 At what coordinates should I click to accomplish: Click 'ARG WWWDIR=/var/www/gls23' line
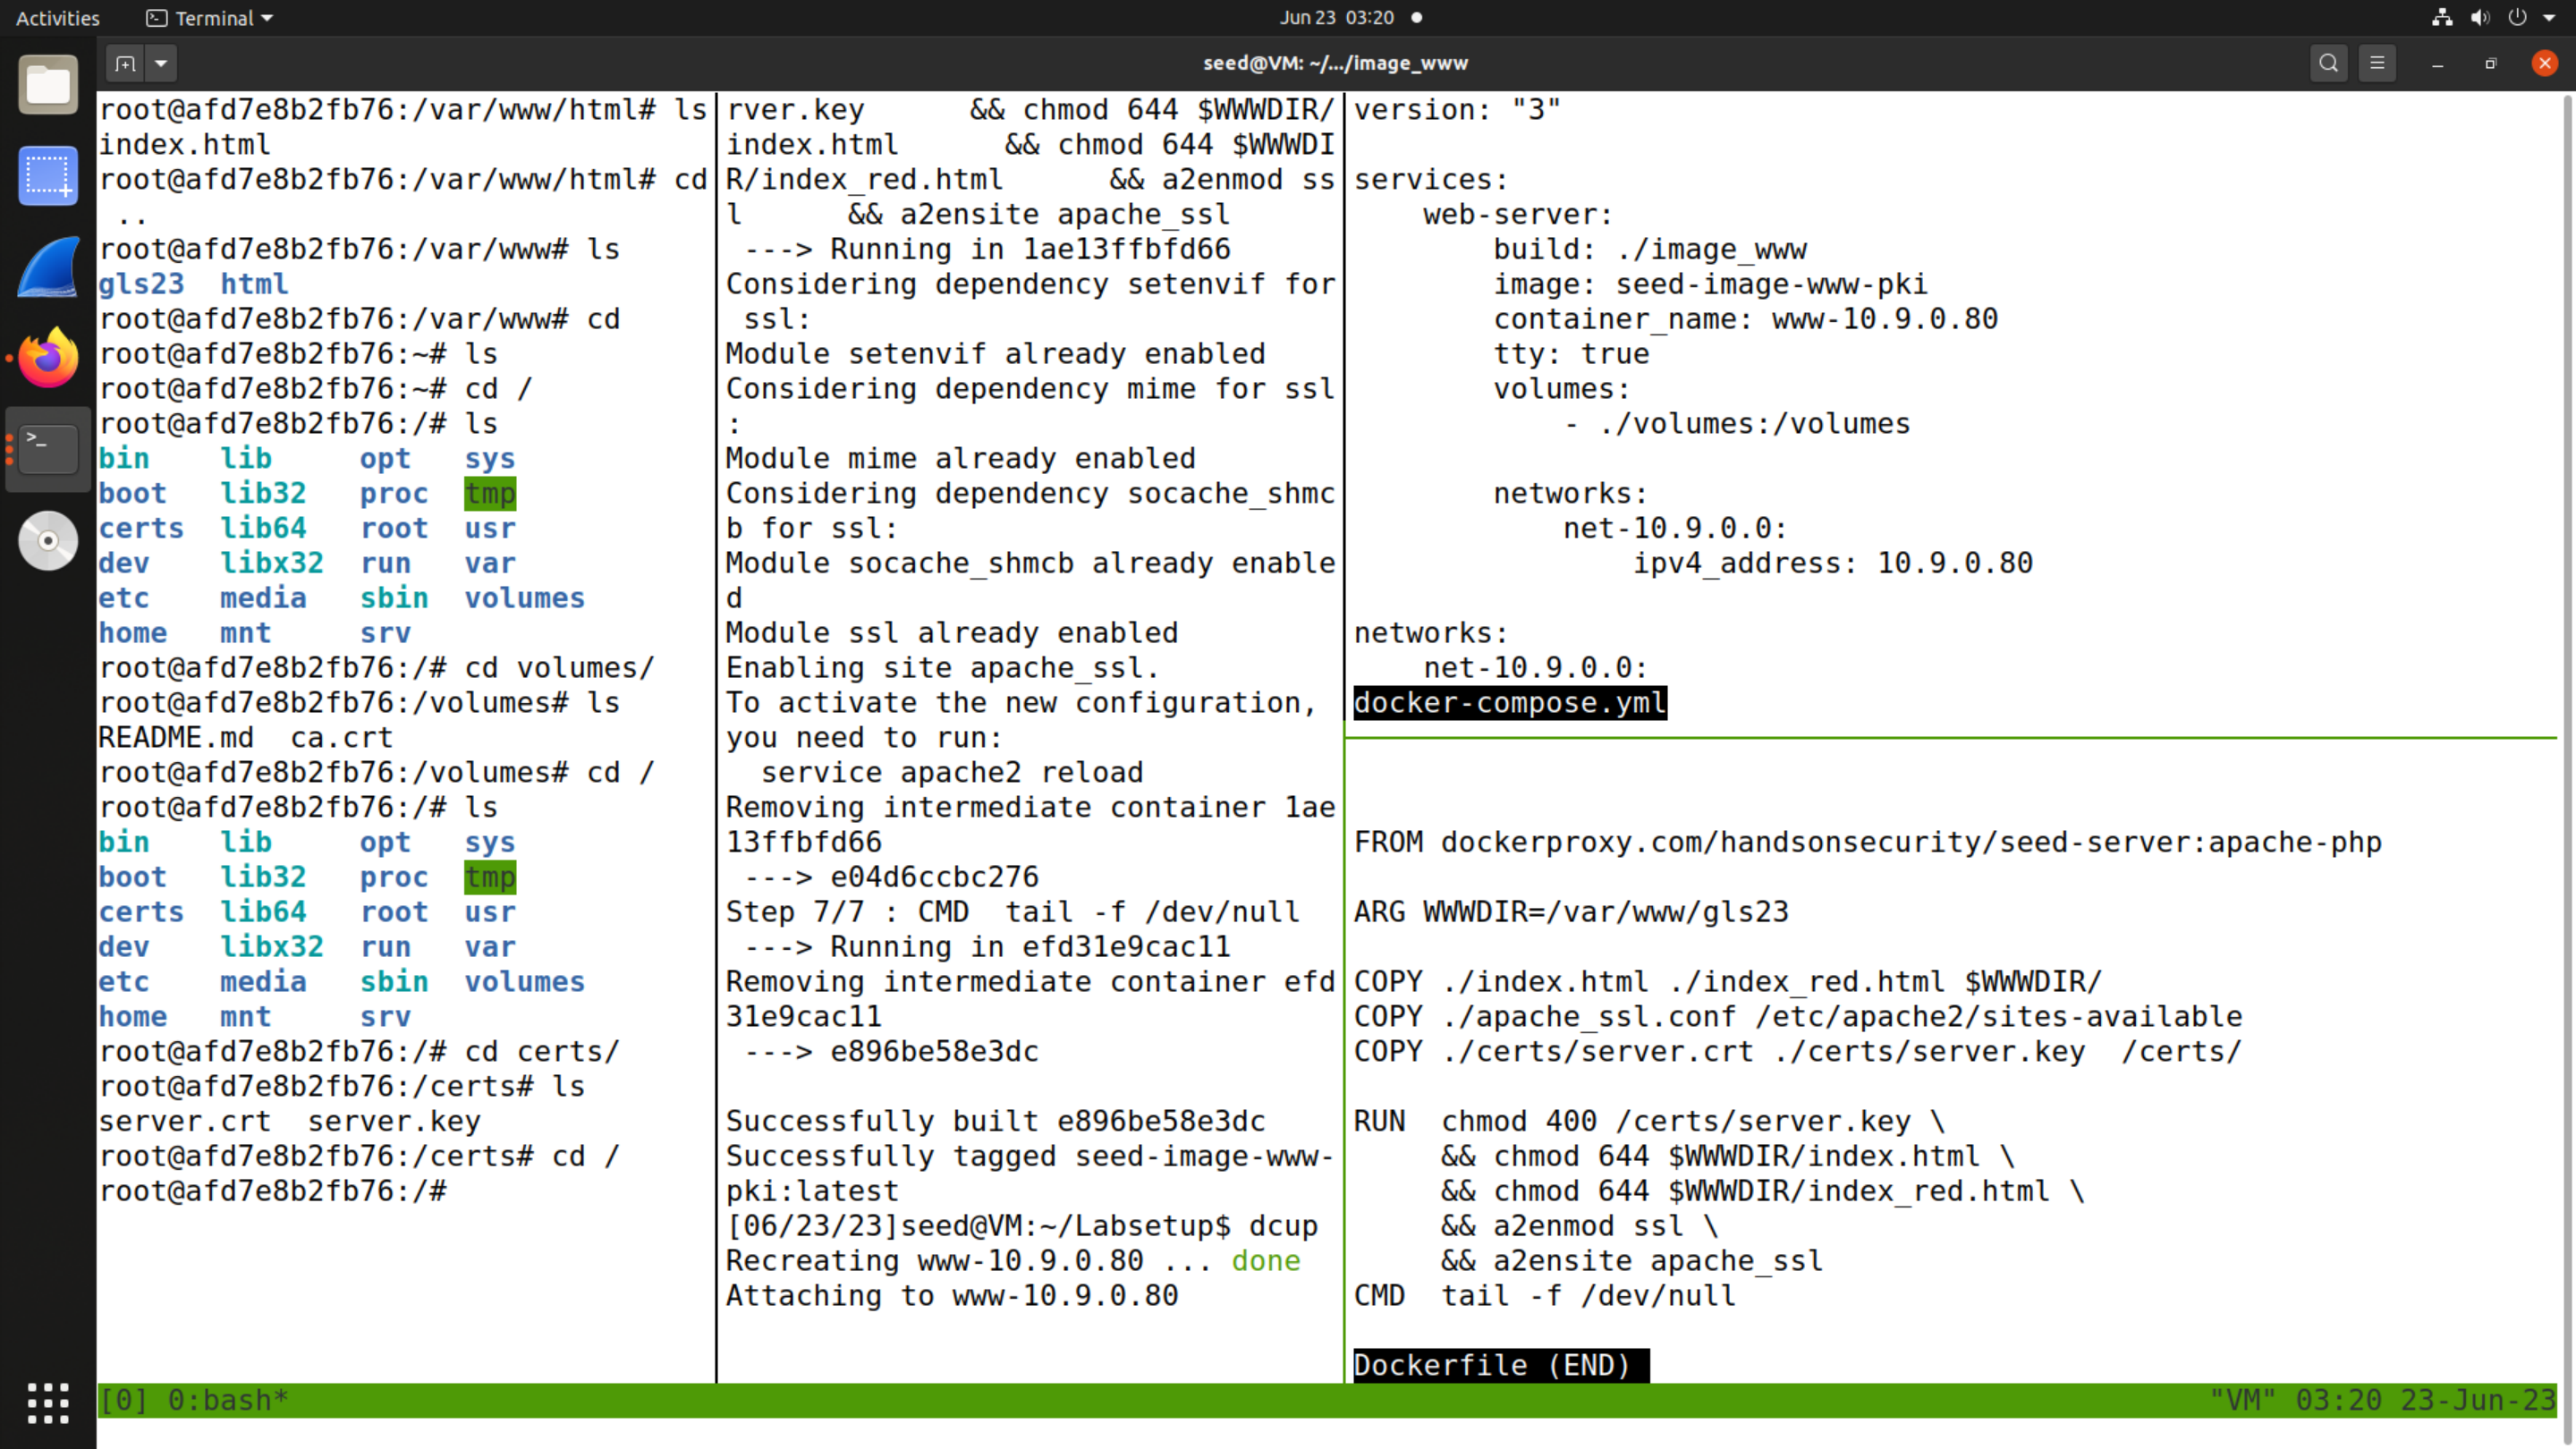coord(1571,911)
